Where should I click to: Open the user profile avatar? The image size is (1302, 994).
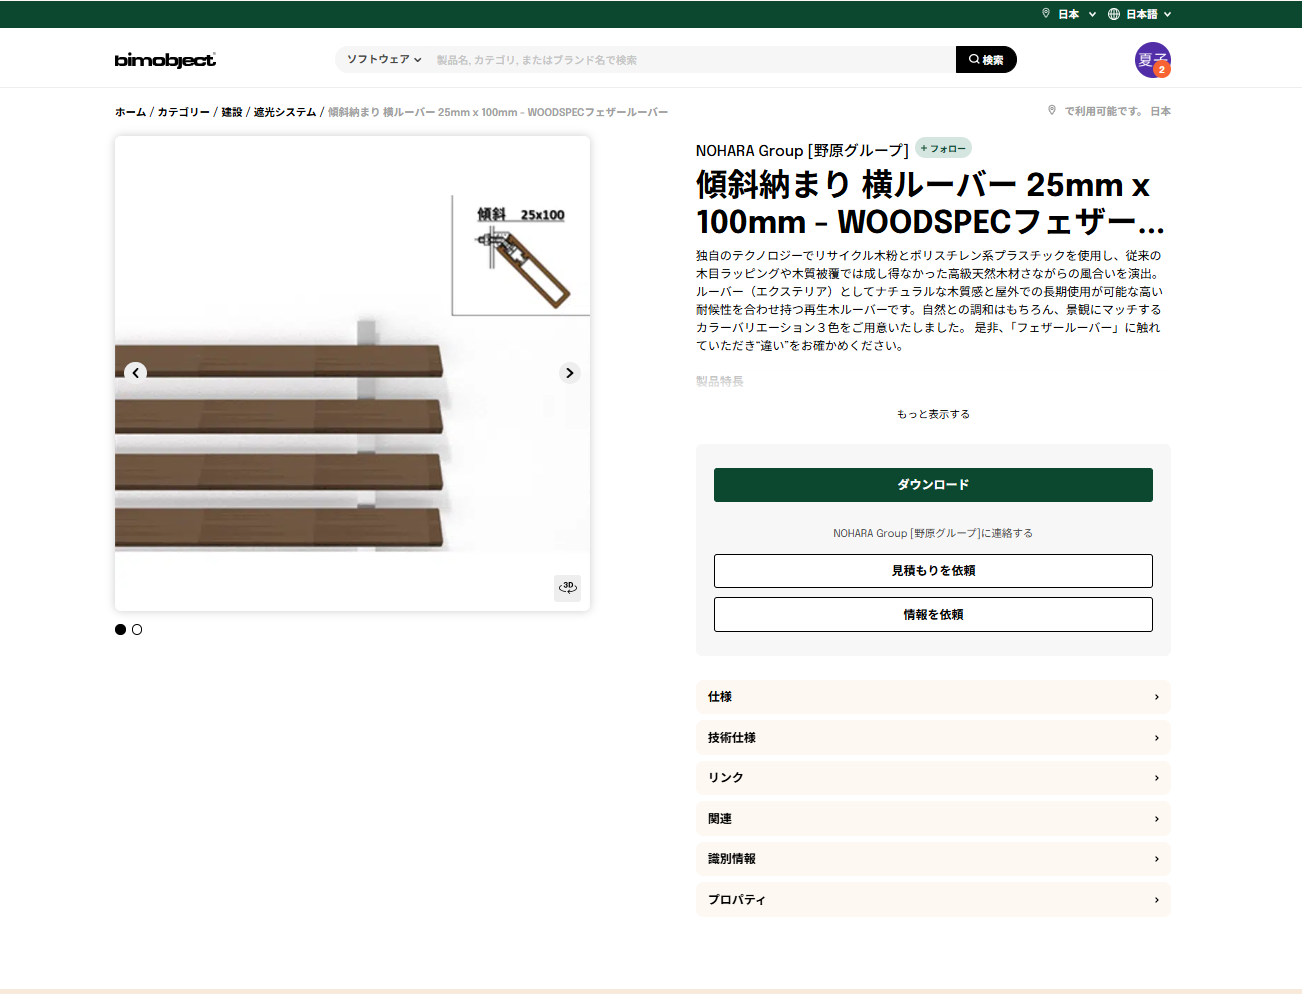coord(1152,60)
